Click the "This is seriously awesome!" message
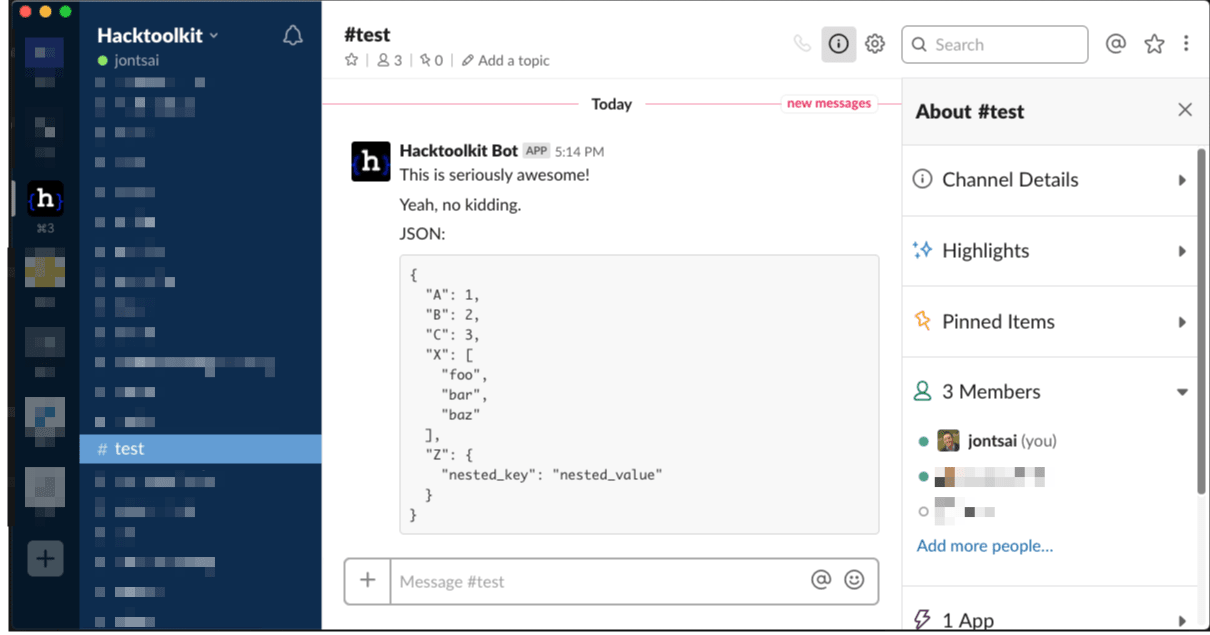This screenshot has height=635, width=1210. click(495, 175)
